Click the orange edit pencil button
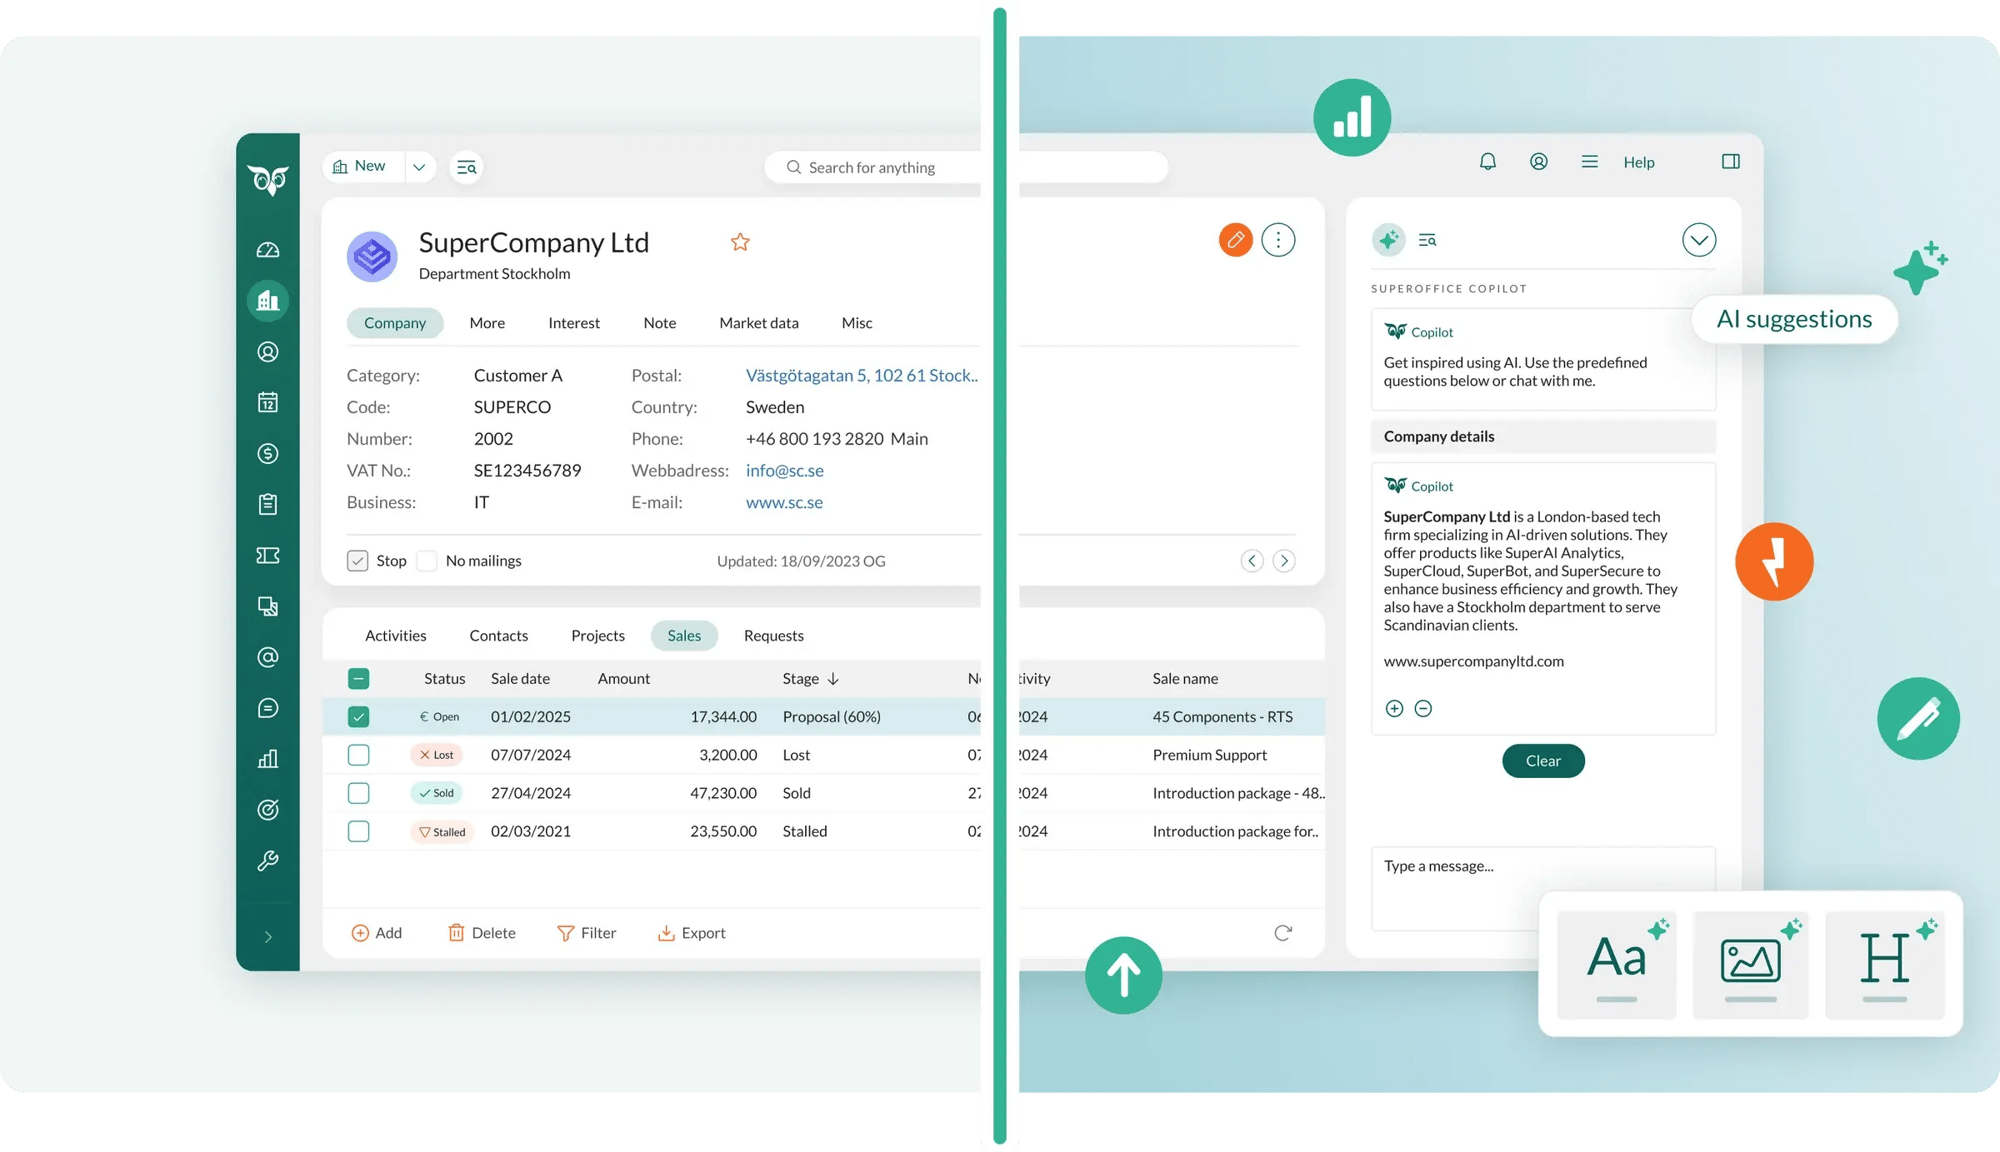 pyautogui.click(x=1235, y=240)
